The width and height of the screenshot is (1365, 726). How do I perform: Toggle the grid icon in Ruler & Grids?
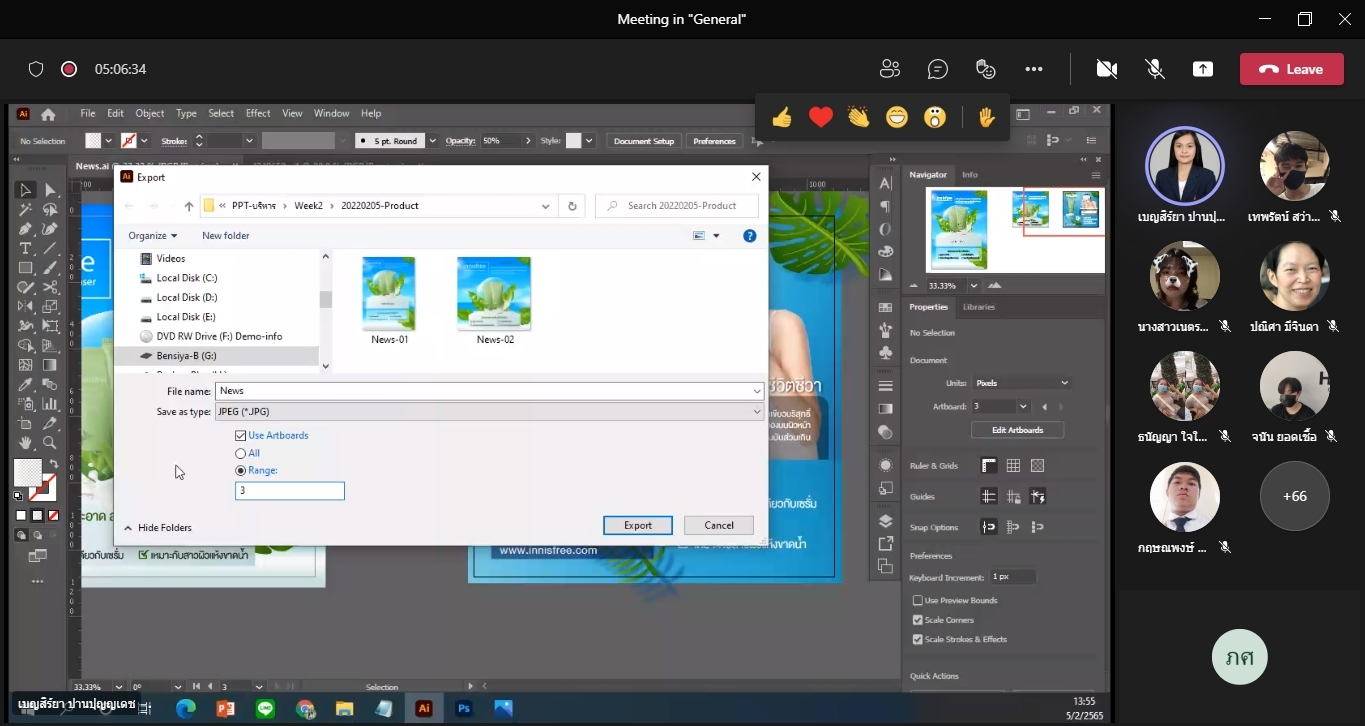(x=1013, y=465)
